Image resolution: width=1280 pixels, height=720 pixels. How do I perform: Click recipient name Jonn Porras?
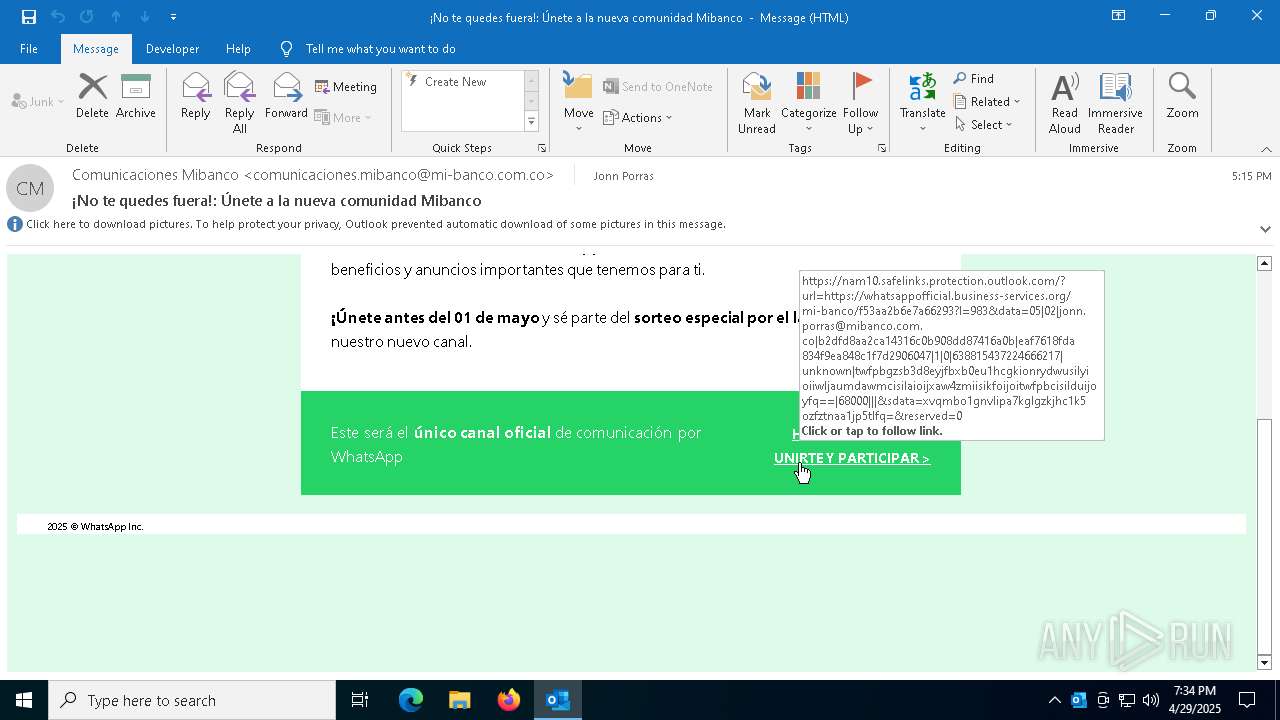pyautogui.click(x=623, y=176)
